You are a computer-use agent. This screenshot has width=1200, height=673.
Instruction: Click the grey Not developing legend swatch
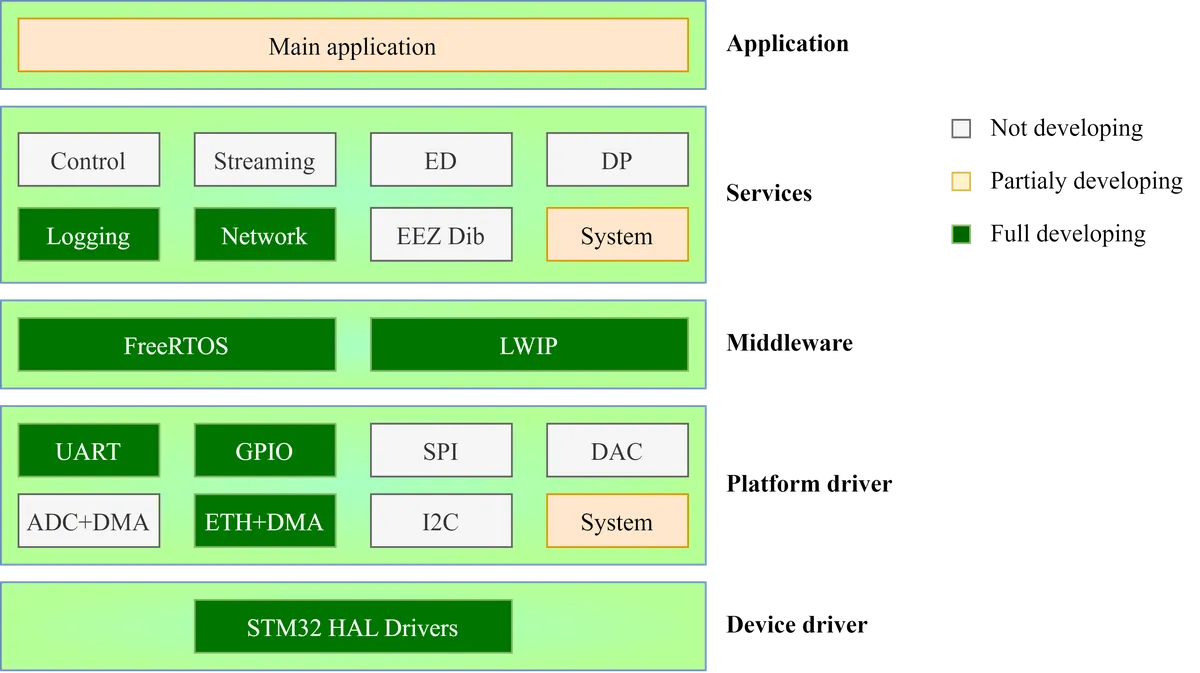961,129
